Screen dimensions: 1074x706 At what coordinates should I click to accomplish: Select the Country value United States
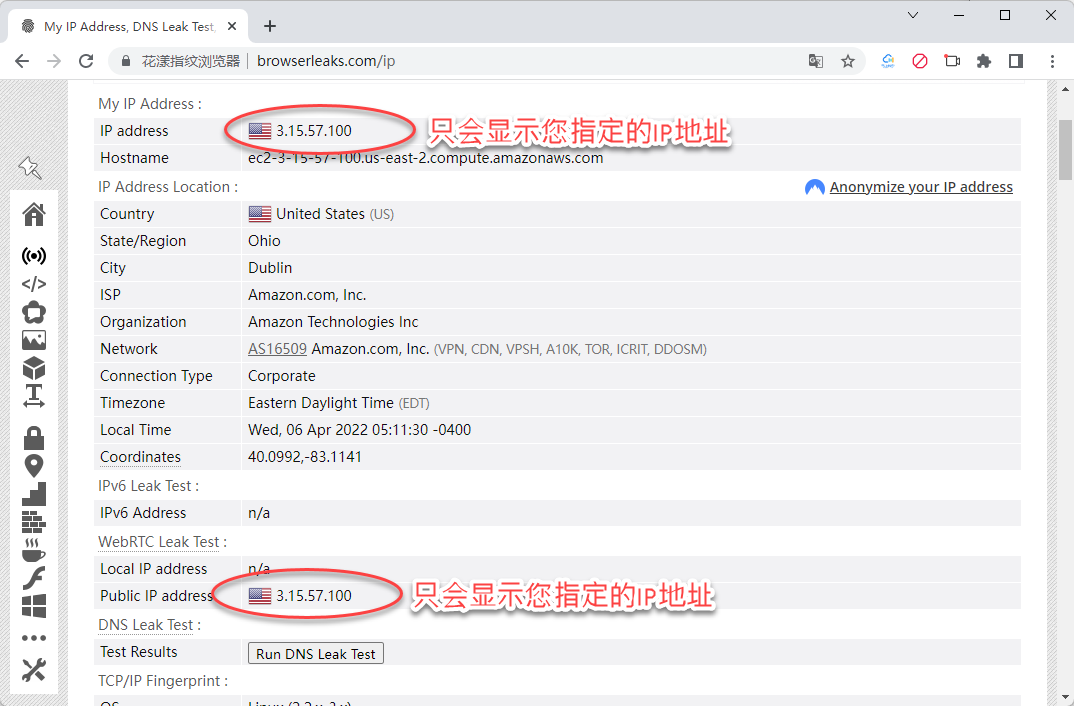(321, 214)
